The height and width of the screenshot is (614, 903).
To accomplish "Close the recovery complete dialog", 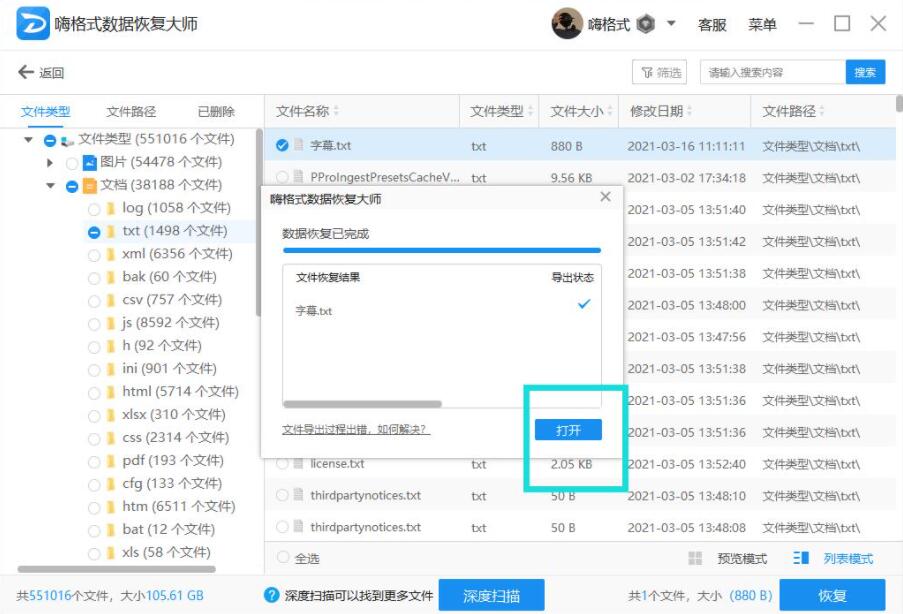I will [x=605, y=197].
